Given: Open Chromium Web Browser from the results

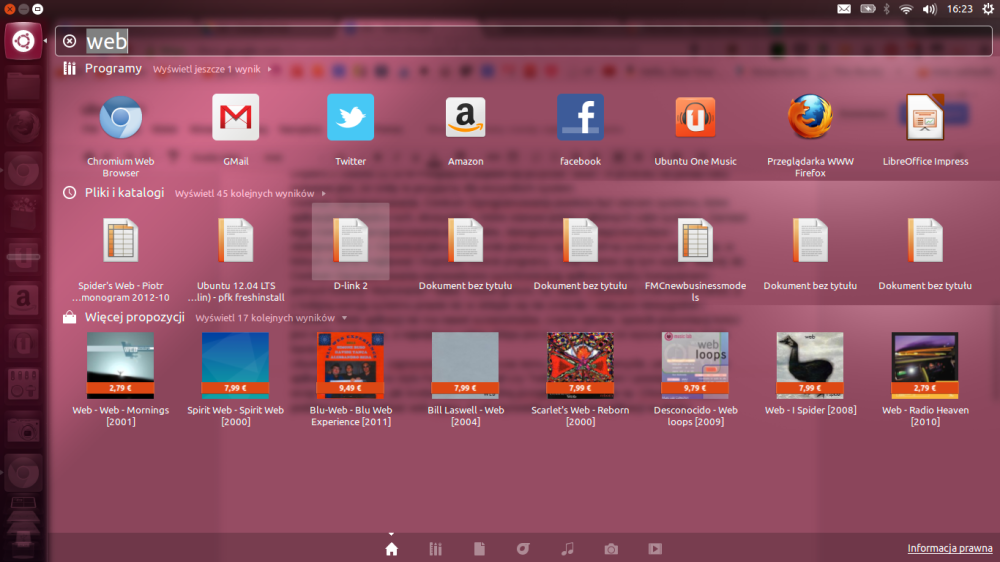Looking at the screenshot, I should coord(121,118).
